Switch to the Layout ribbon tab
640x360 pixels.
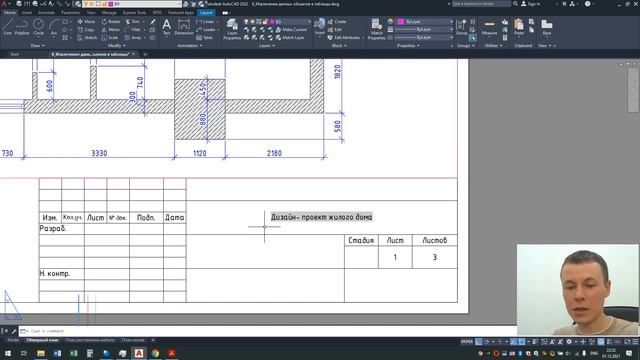tap(206, 13)
